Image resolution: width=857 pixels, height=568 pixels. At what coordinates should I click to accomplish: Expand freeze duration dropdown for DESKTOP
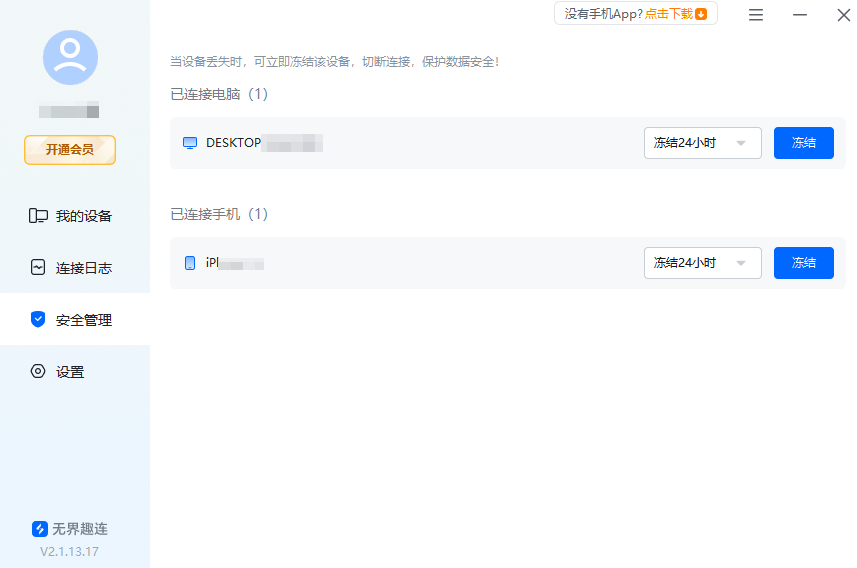(x=703, y=143)
